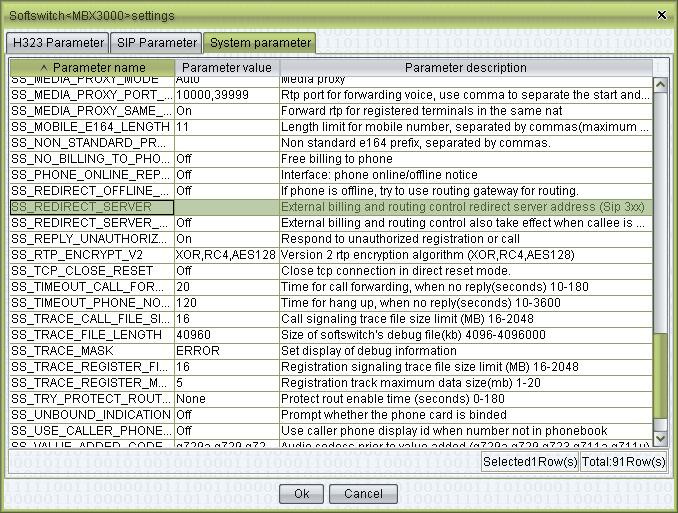Toggle the SS_TCP_CLOSE_RESET Off value
The image size is (678, 513).
click(226, 271)
